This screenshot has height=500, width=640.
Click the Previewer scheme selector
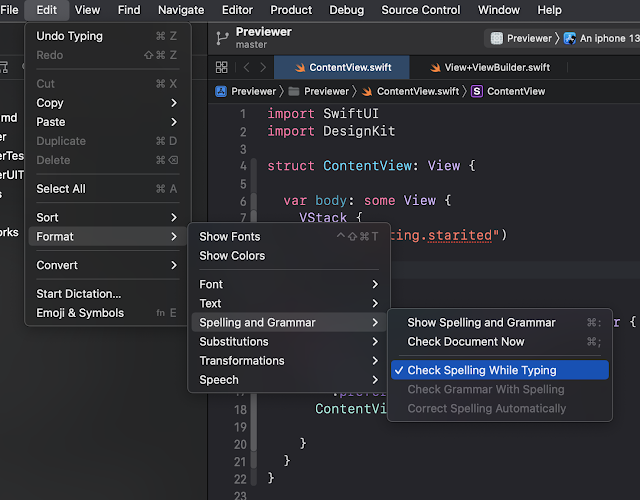coord(521,38)
